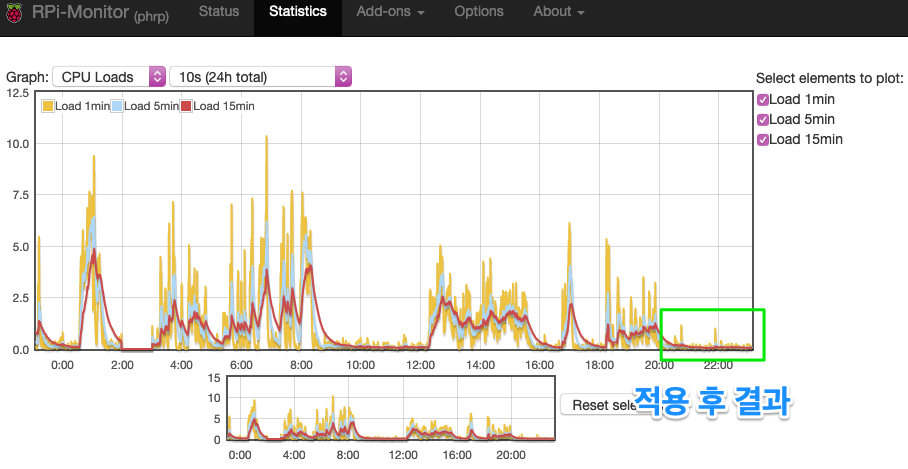
Task: Uncheck the Load 1min checkbox
Action: click(763, 99)
